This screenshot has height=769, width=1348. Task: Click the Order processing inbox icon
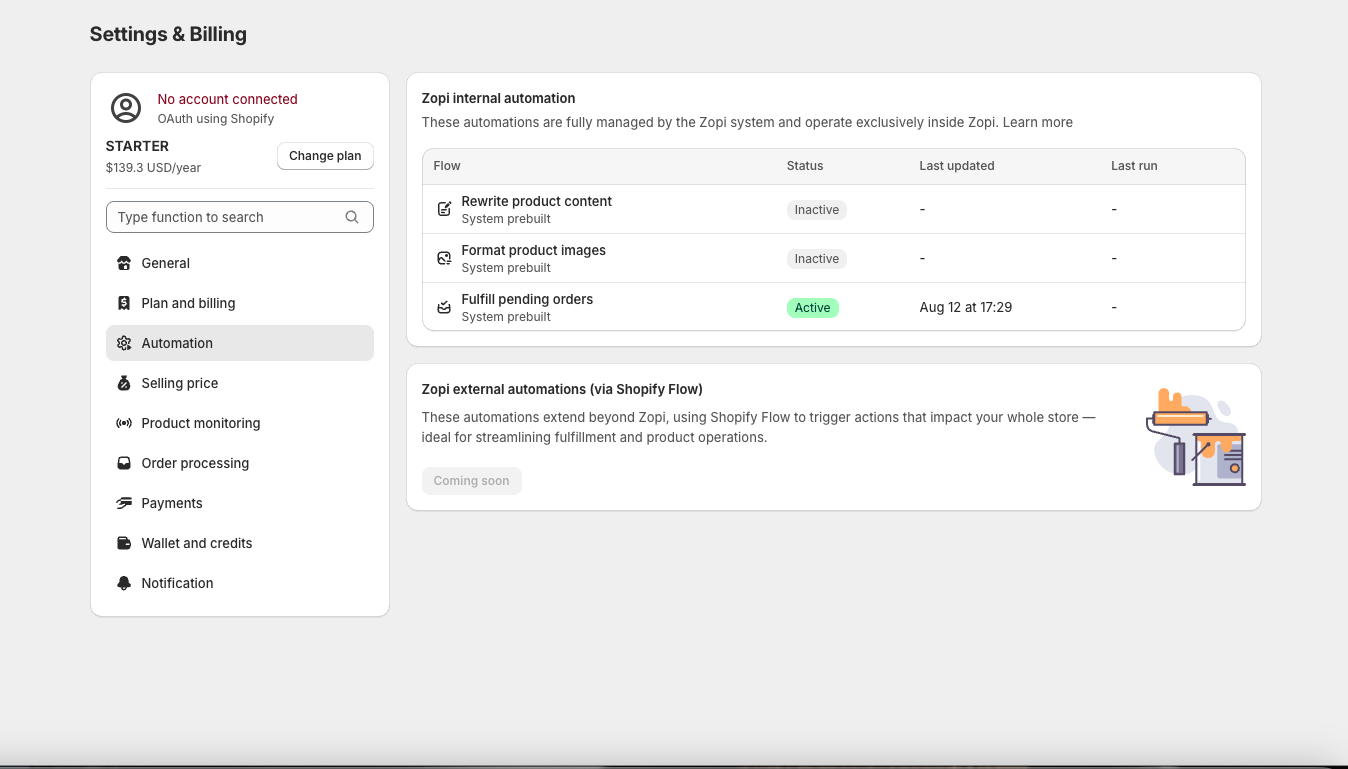coord(124,463)
